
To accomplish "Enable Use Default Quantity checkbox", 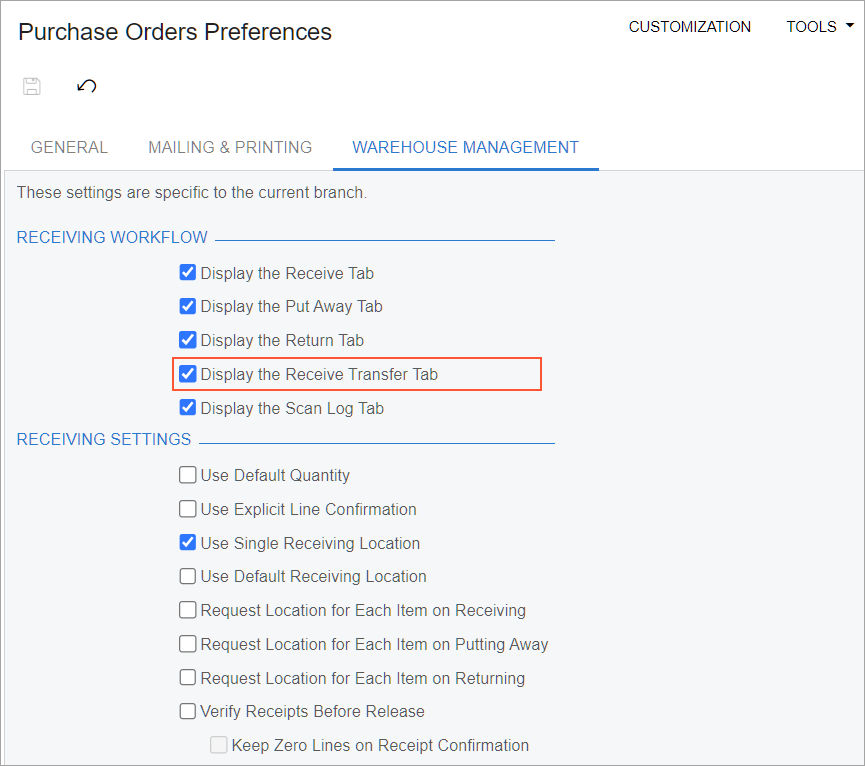I will (188, 475).
